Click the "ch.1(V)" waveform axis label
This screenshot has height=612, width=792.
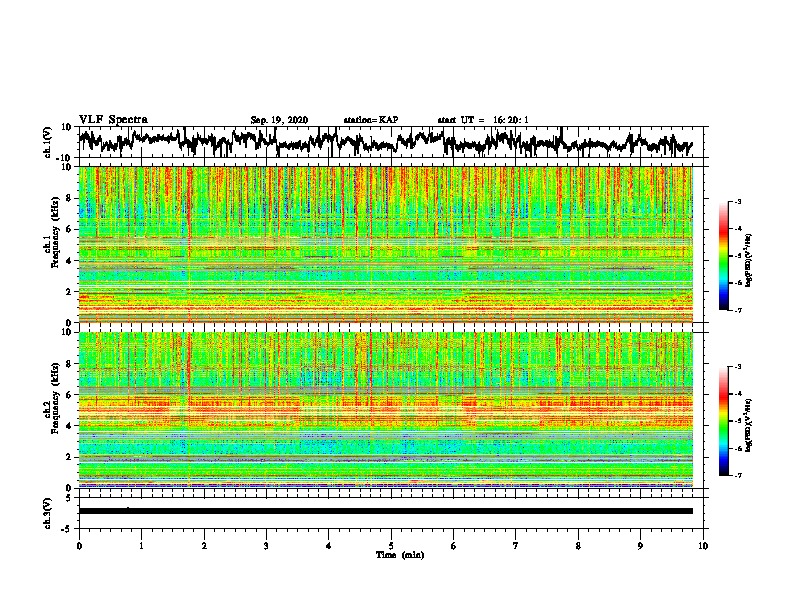(x=47, y=142)
